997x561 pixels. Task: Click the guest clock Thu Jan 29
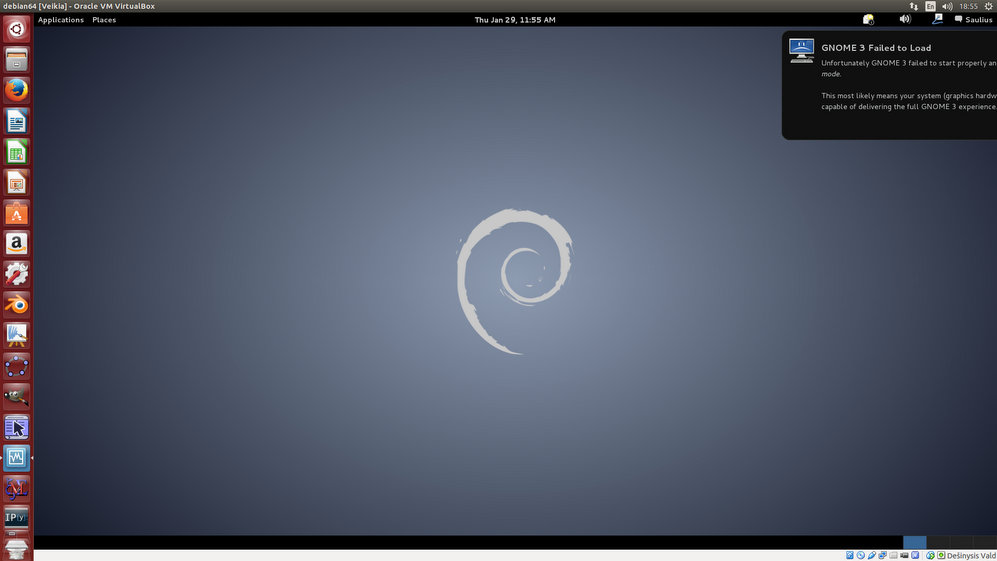click(x=515, y=20)
